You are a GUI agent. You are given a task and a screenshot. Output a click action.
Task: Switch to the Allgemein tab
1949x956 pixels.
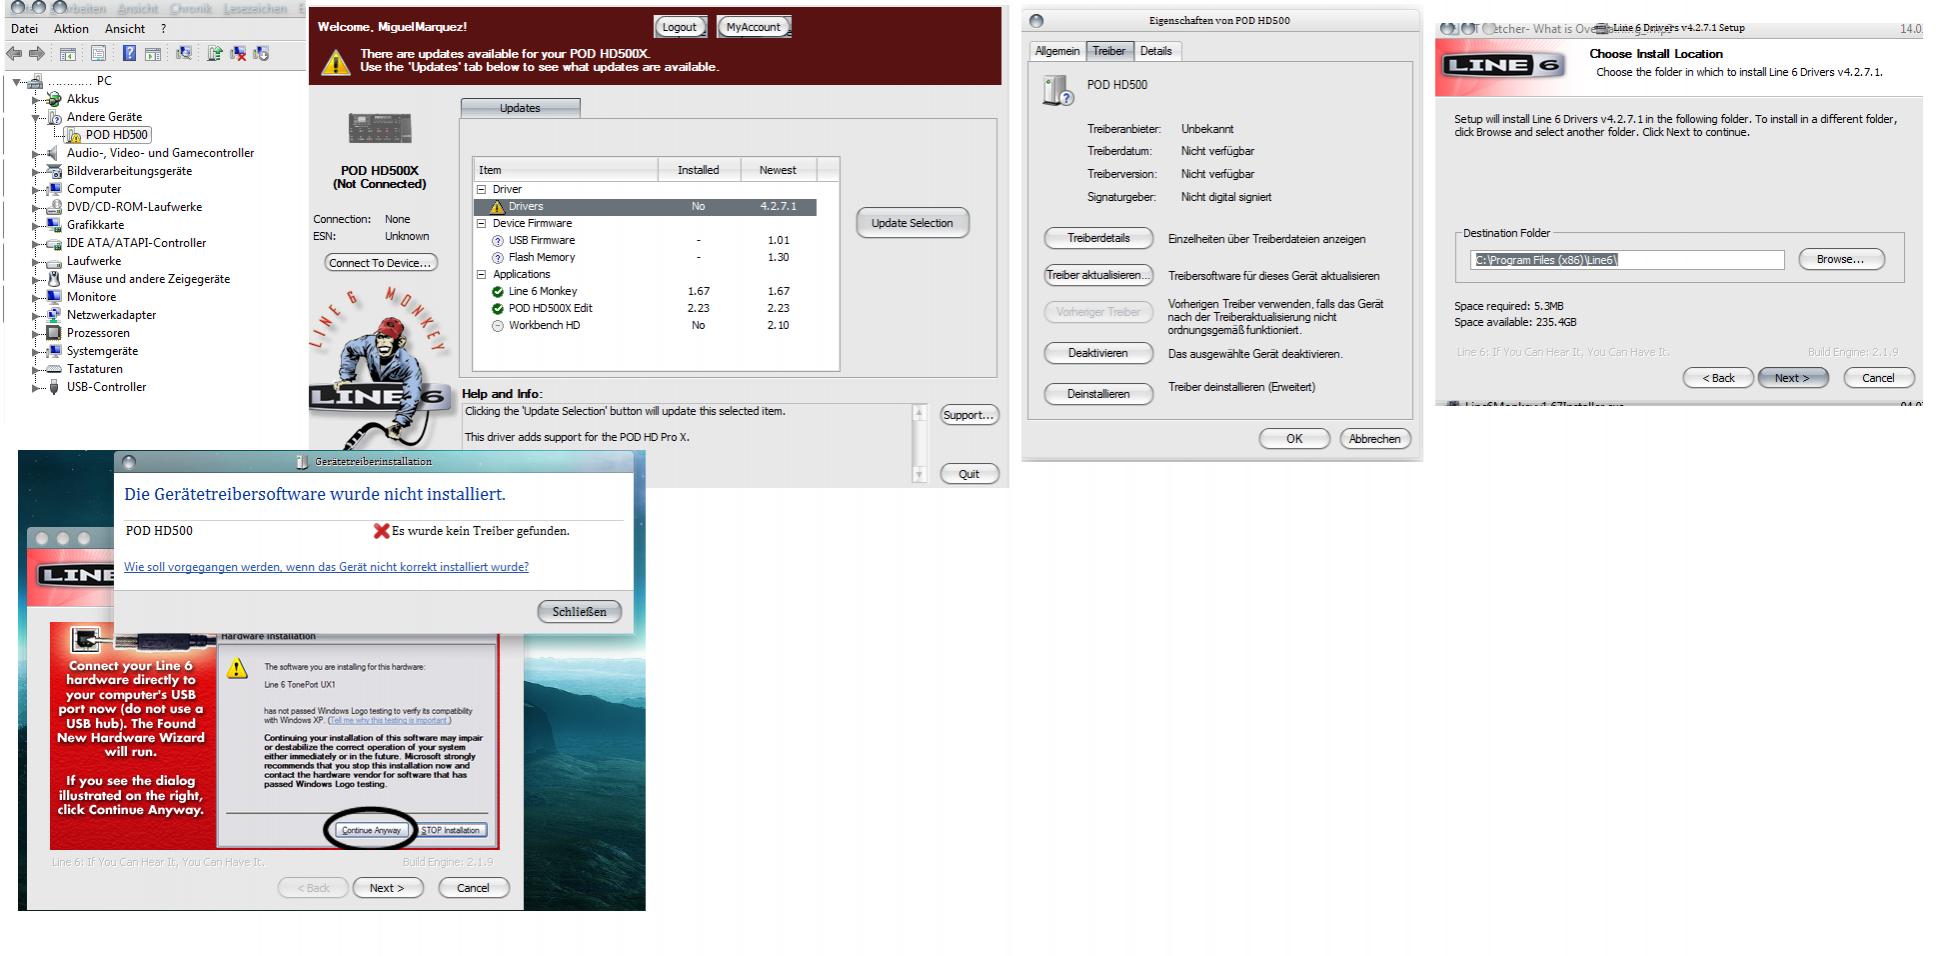tap(1057, 51)
